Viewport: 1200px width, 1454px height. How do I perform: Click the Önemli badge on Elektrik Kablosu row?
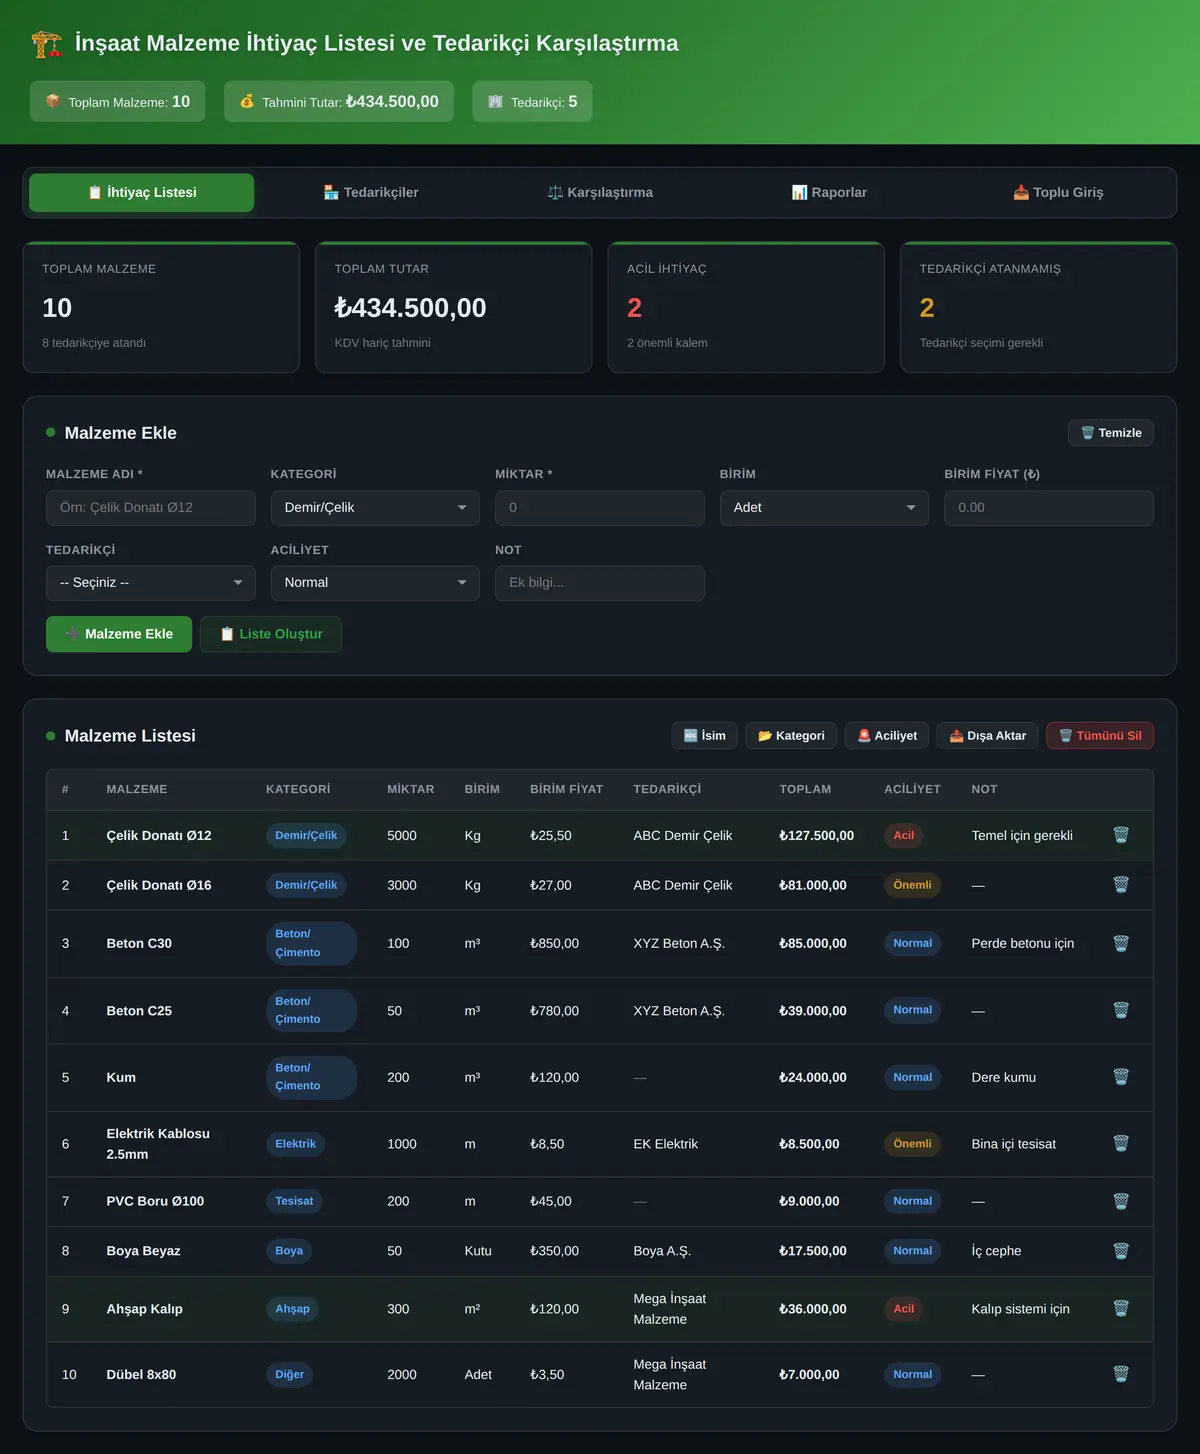click(912, 1144)
